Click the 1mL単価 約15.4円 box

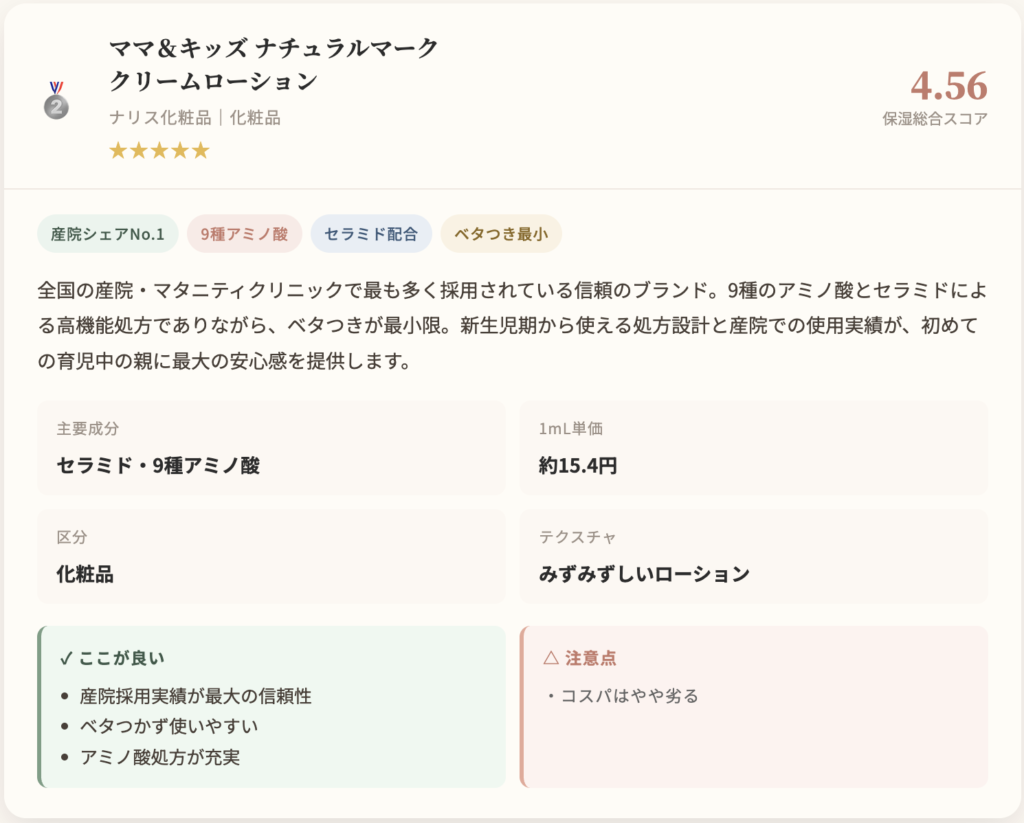pyautogui.click(x=753, y=448)
